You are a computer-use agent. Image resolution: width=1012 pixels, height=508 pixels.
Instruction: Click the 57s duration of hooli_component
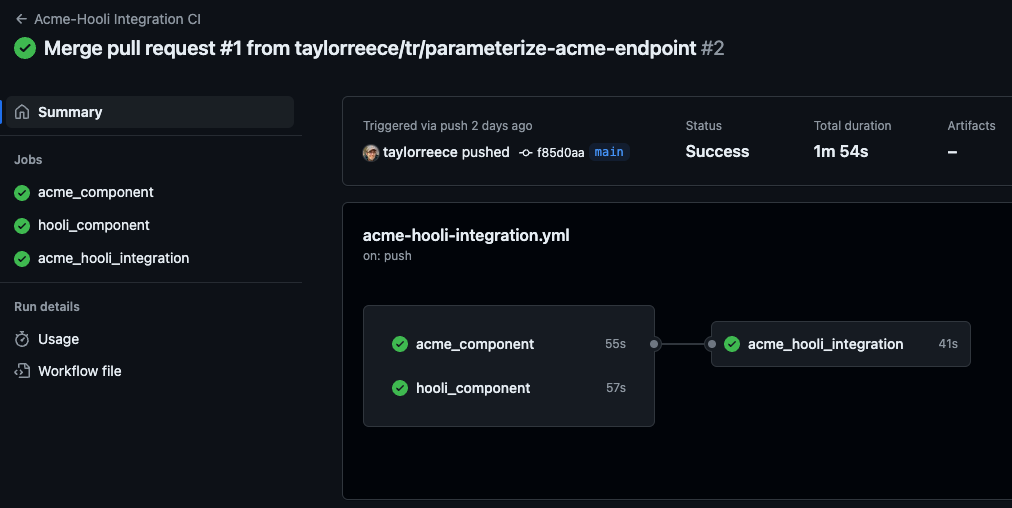pyautogui.click(x=616, y=388)
